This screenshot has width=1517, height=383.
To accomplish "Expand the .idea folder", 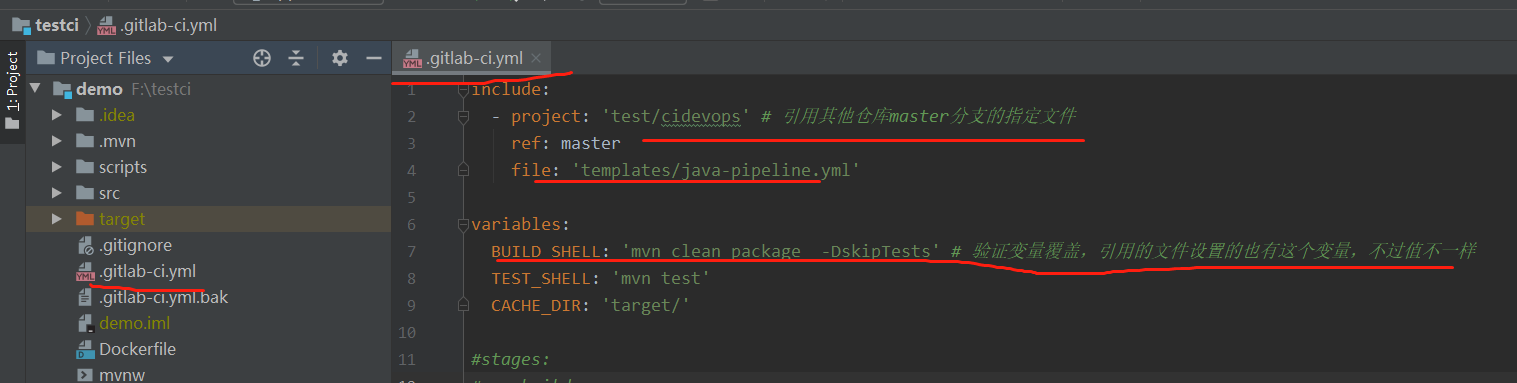I will (58, 115).
